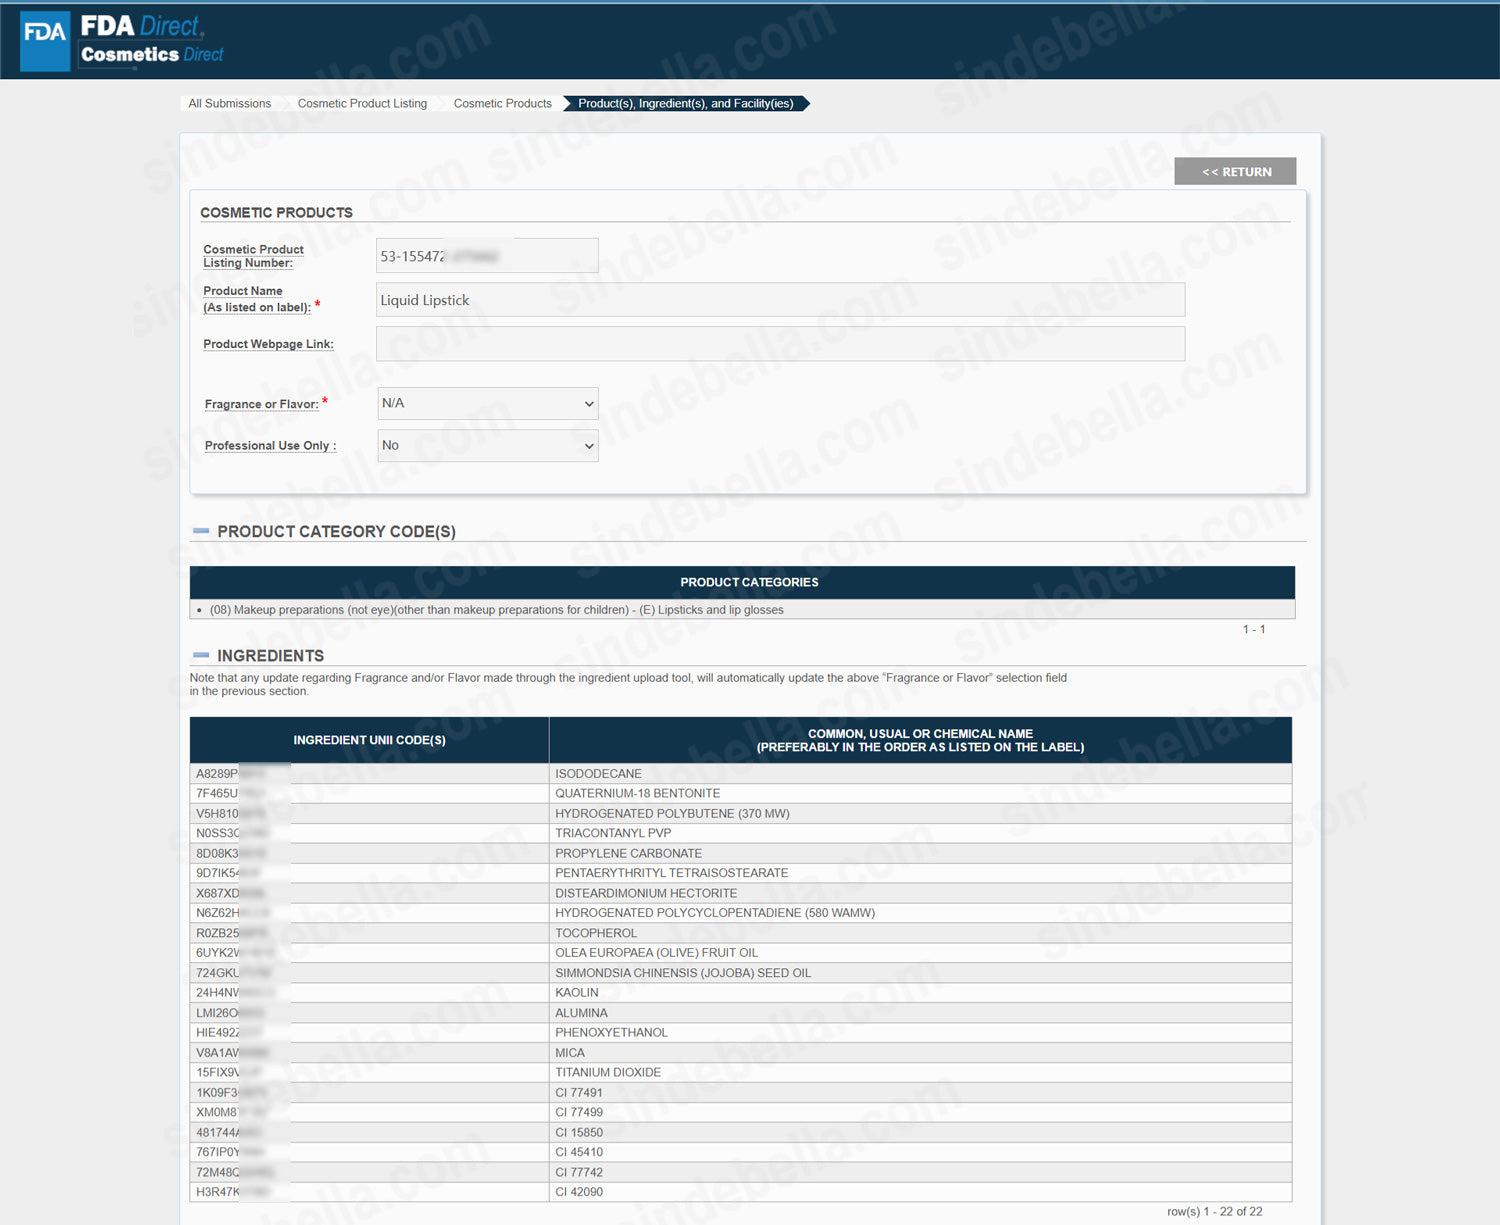This screenshot has width=1500, height=1225.
Task: Click UNII code cell starting 7F465U
Action: pos(369,794)
